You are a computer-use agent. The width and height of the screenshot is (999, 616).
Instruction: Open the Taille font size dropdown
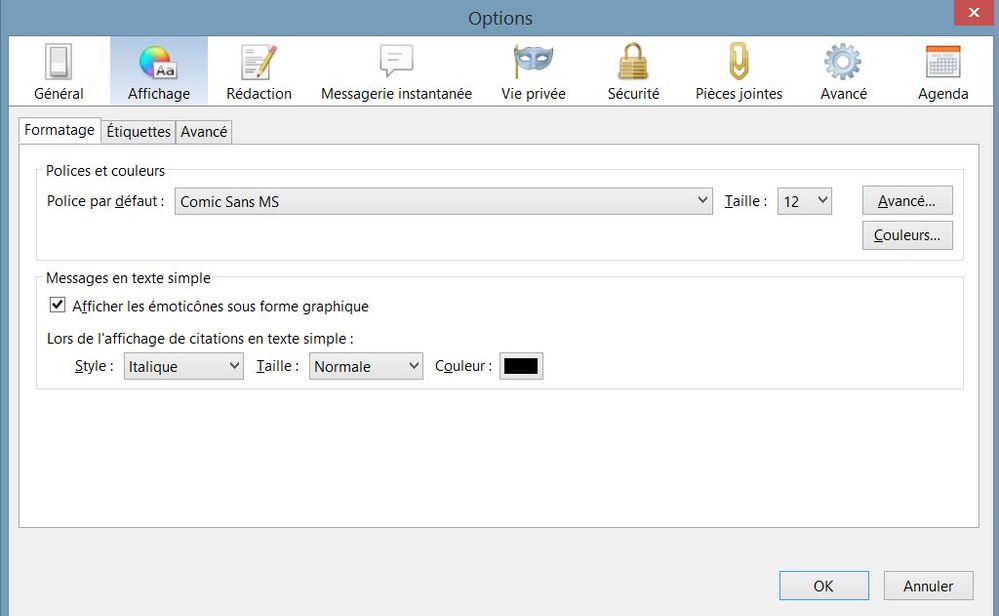(804, 201)
